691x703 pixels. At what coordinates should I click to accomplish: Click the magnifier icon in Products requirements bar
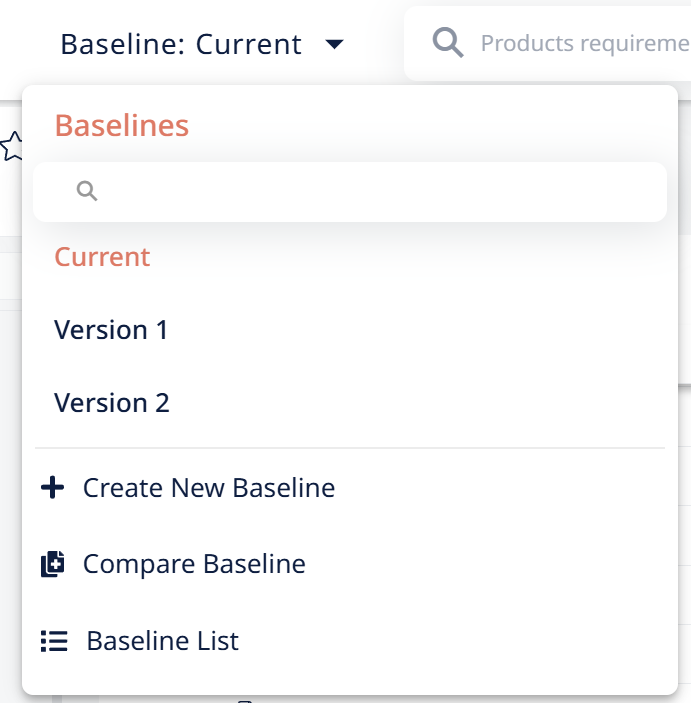(448, 43)
